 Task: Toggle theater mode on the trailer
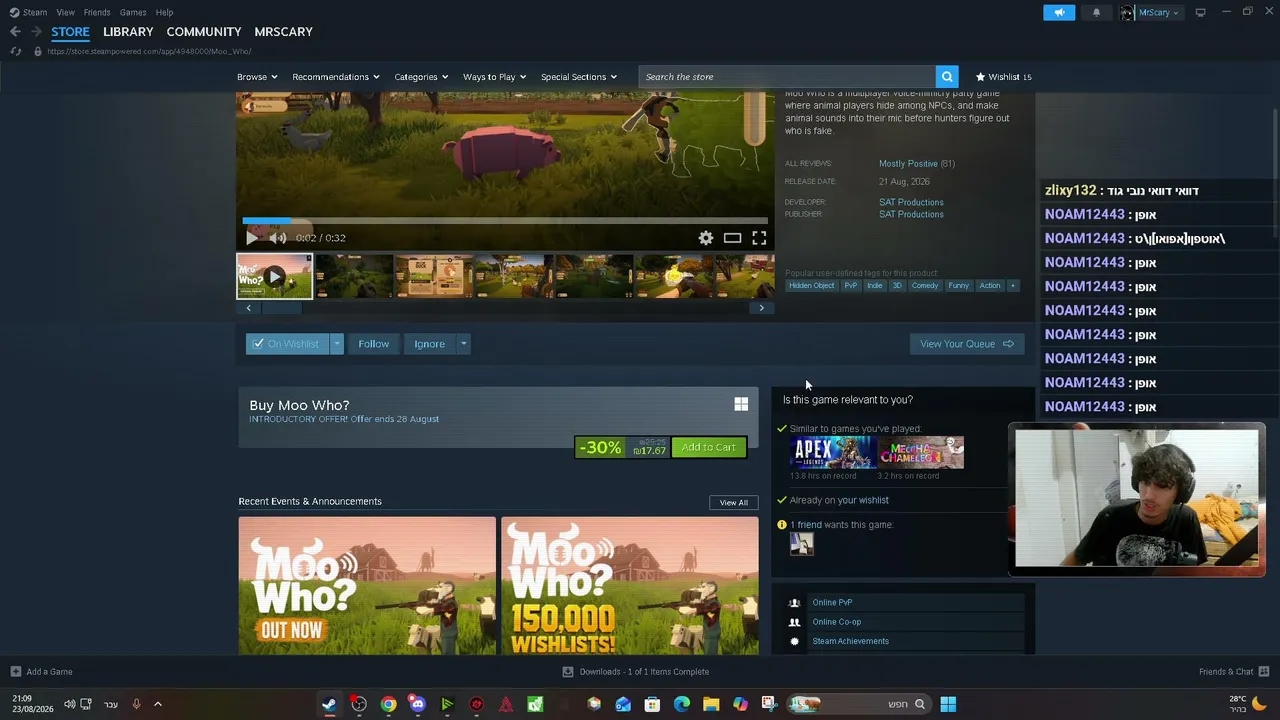click(x=732, y=238)
